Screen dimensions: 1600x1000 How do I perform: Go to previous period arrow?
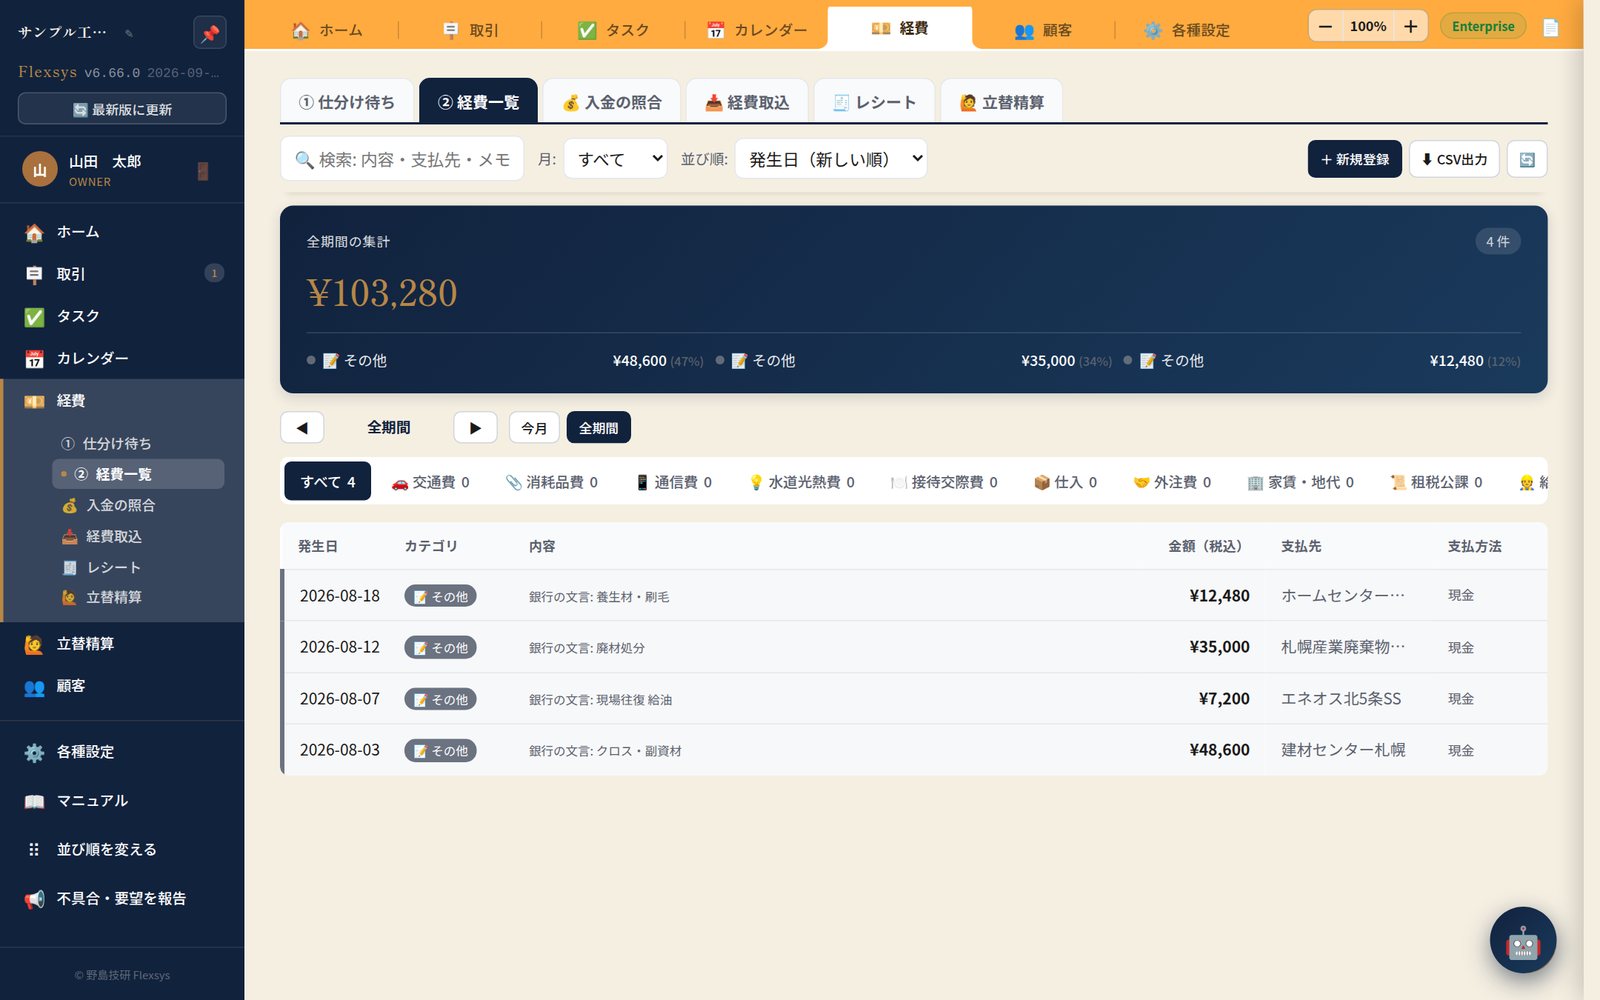[x=302, y=427]
